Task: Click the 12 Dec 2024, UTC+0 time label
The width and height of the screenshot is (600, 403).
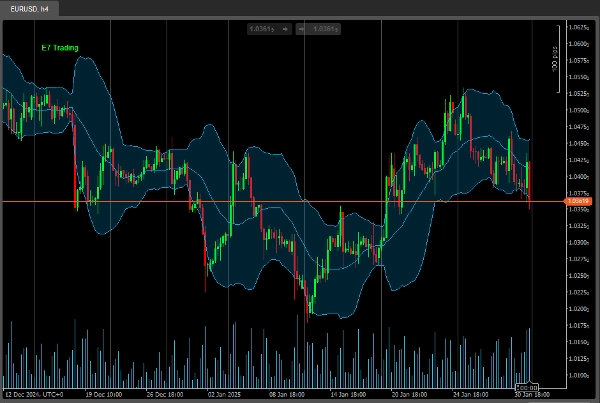Action: (34, 394)
